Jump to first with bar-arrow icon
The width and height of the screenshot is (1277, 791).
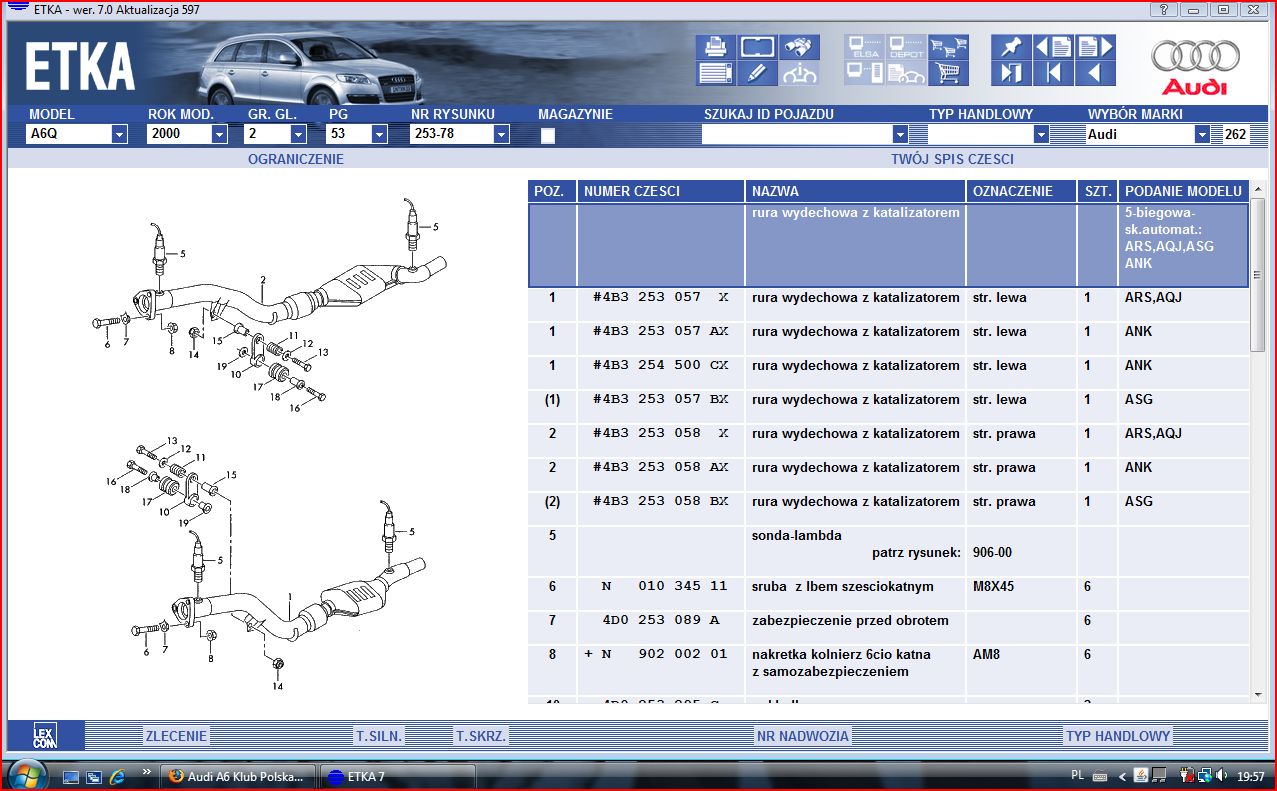pyautogui.click(x=1053, y=73)
